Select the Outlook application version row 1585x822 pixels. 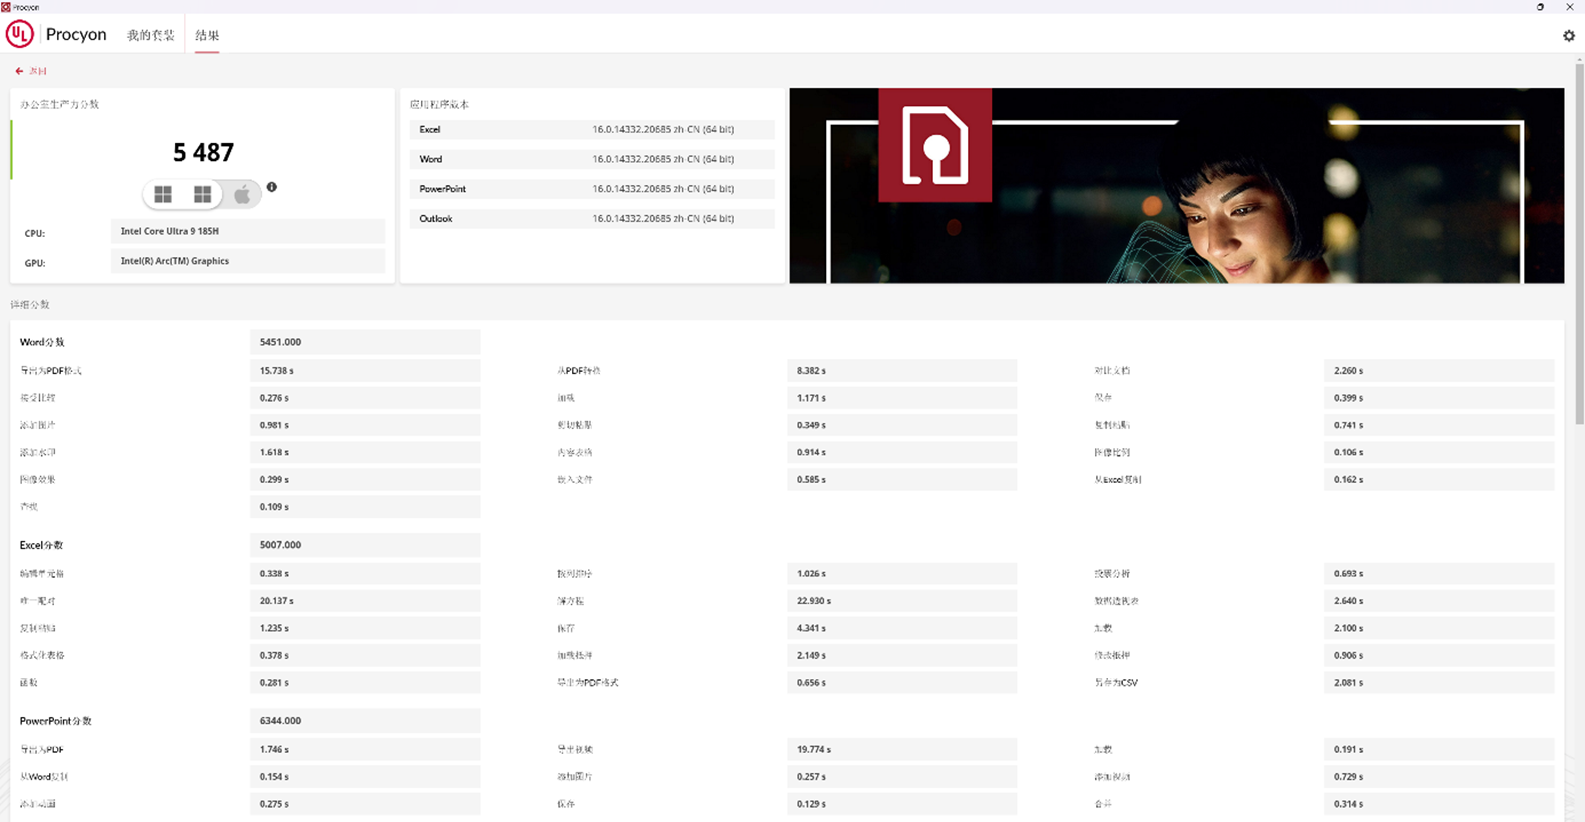(592, 218)
